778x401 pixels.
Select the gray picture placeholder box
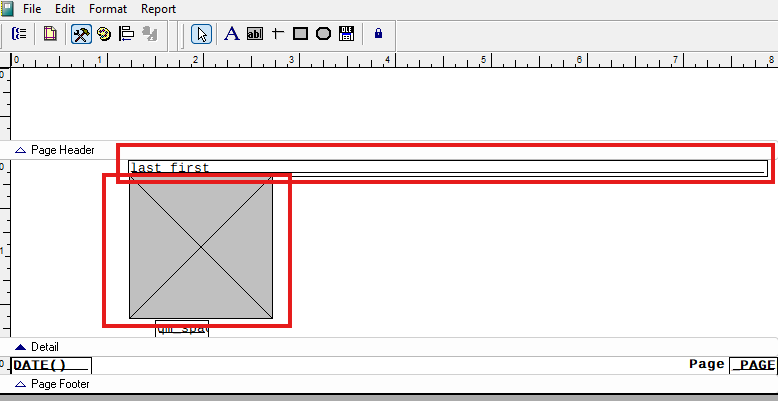[x=201, y=247]
